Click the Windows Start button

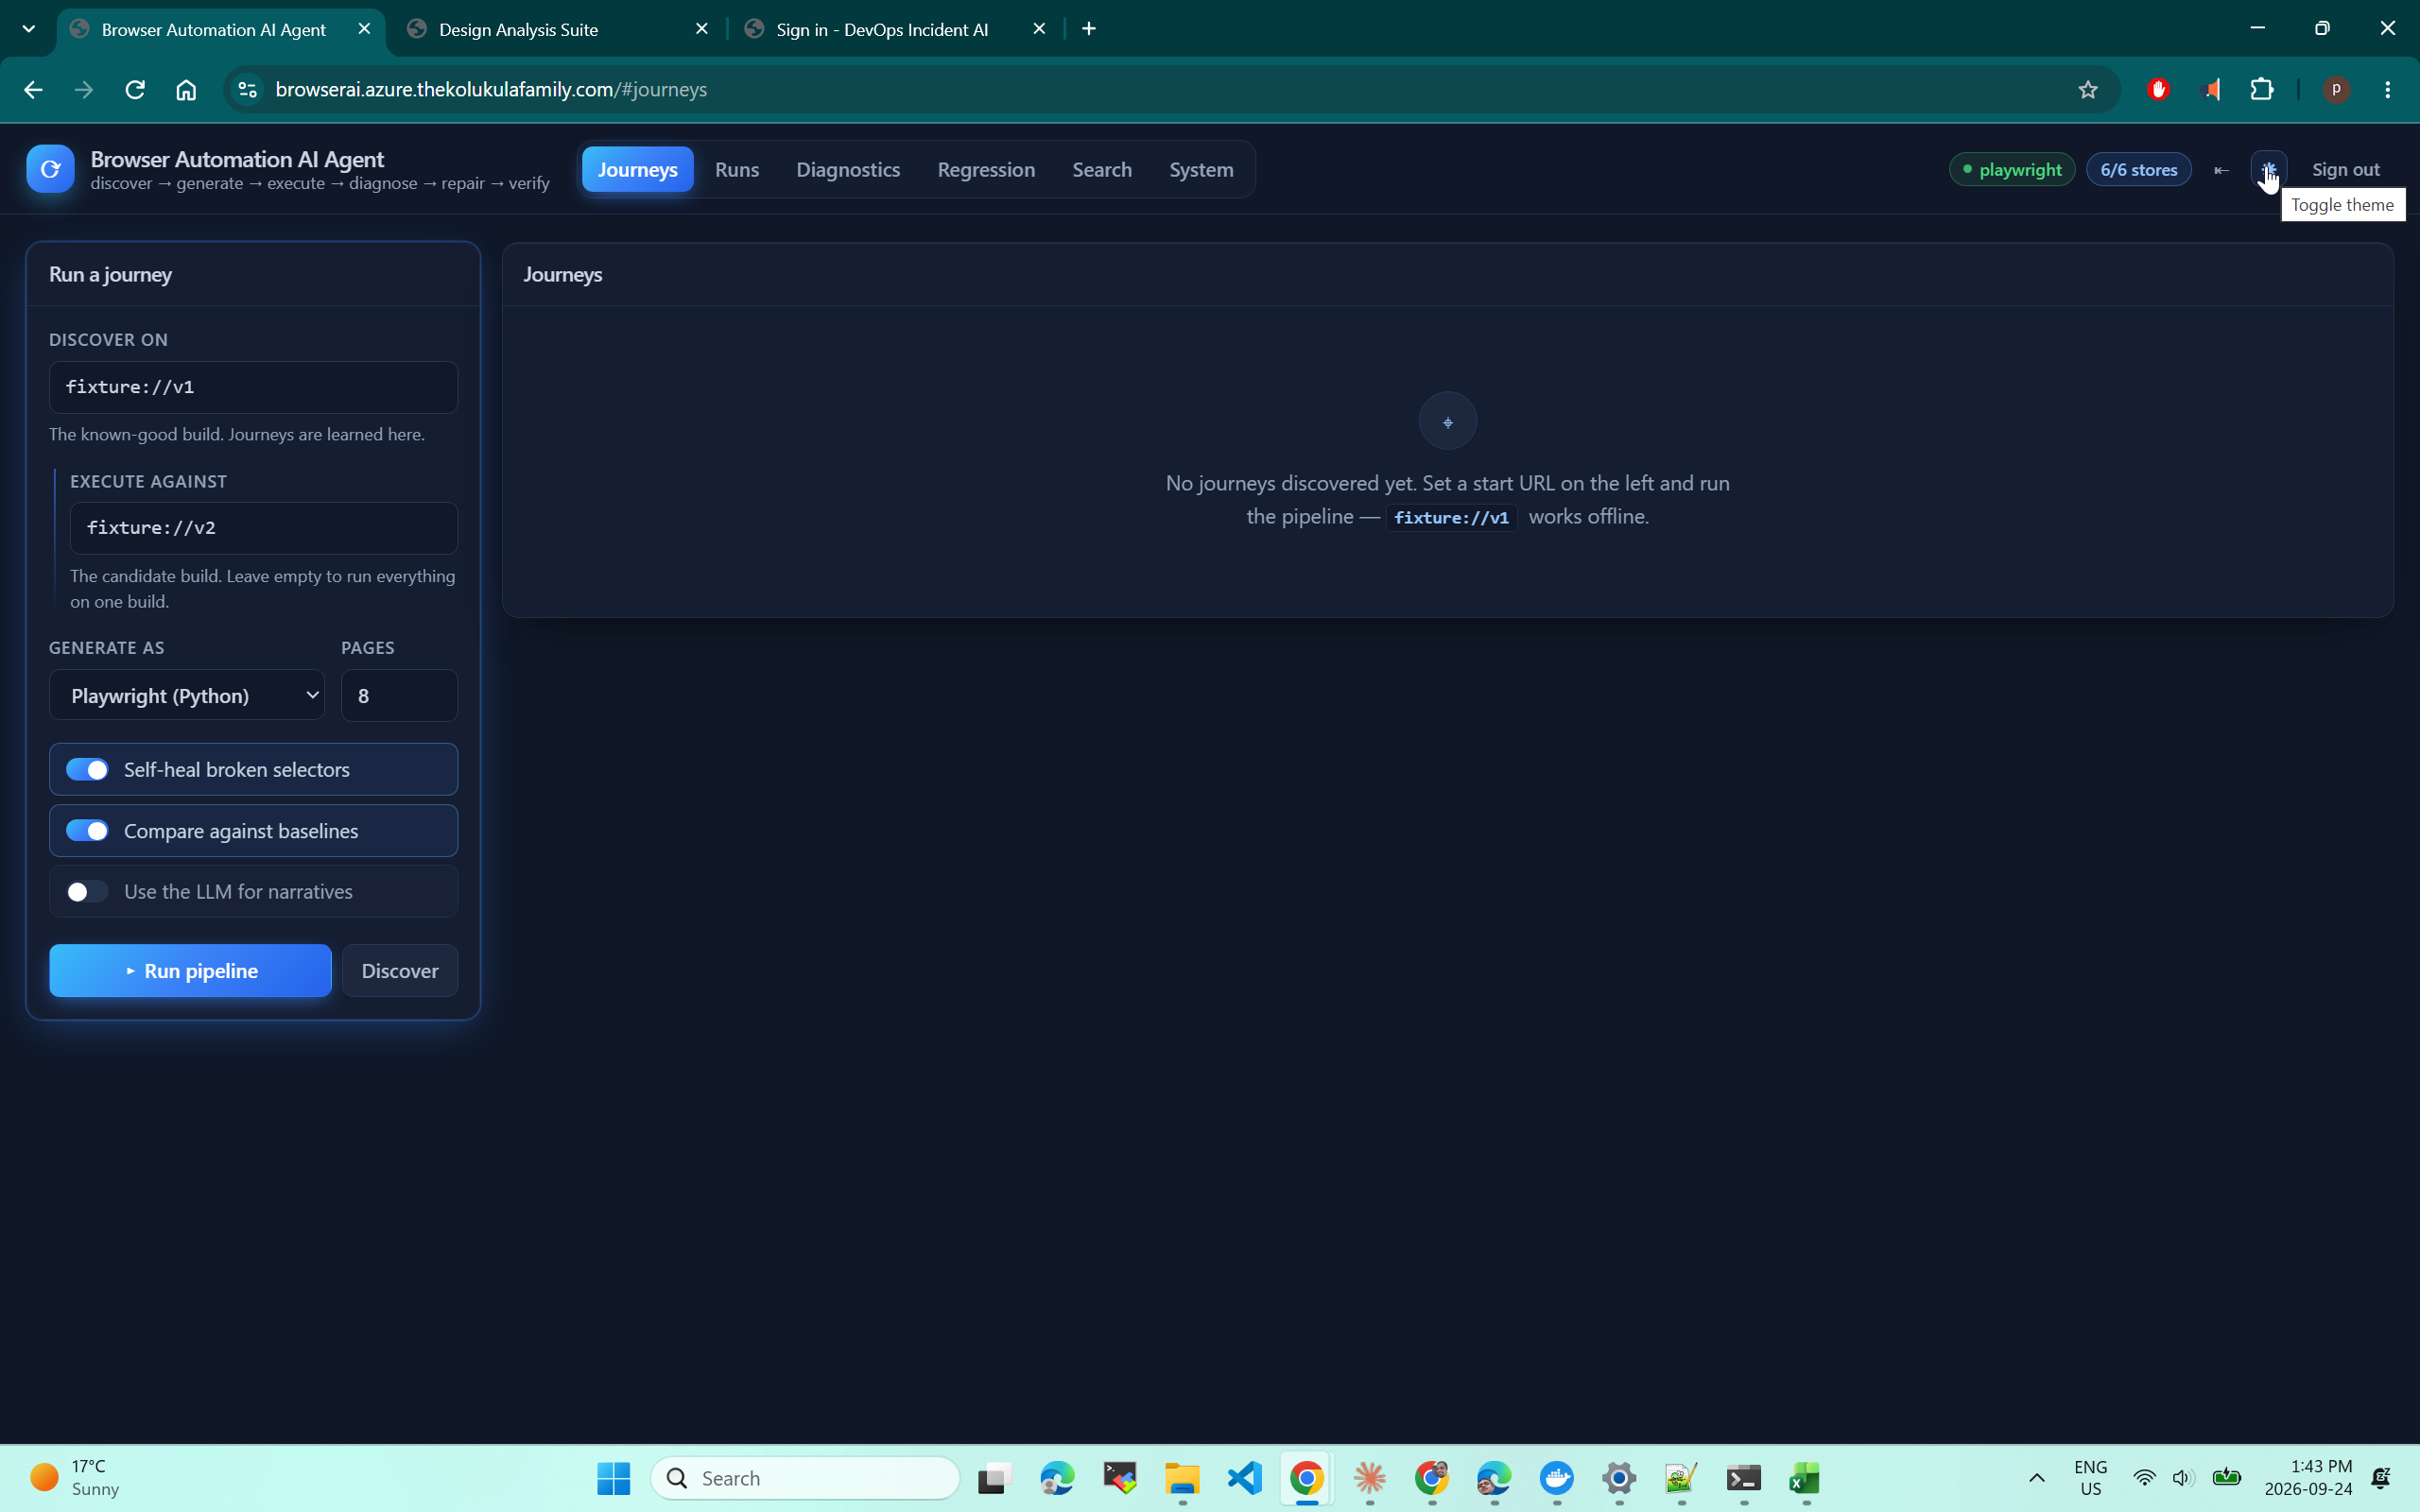[x=613, y=1478]
